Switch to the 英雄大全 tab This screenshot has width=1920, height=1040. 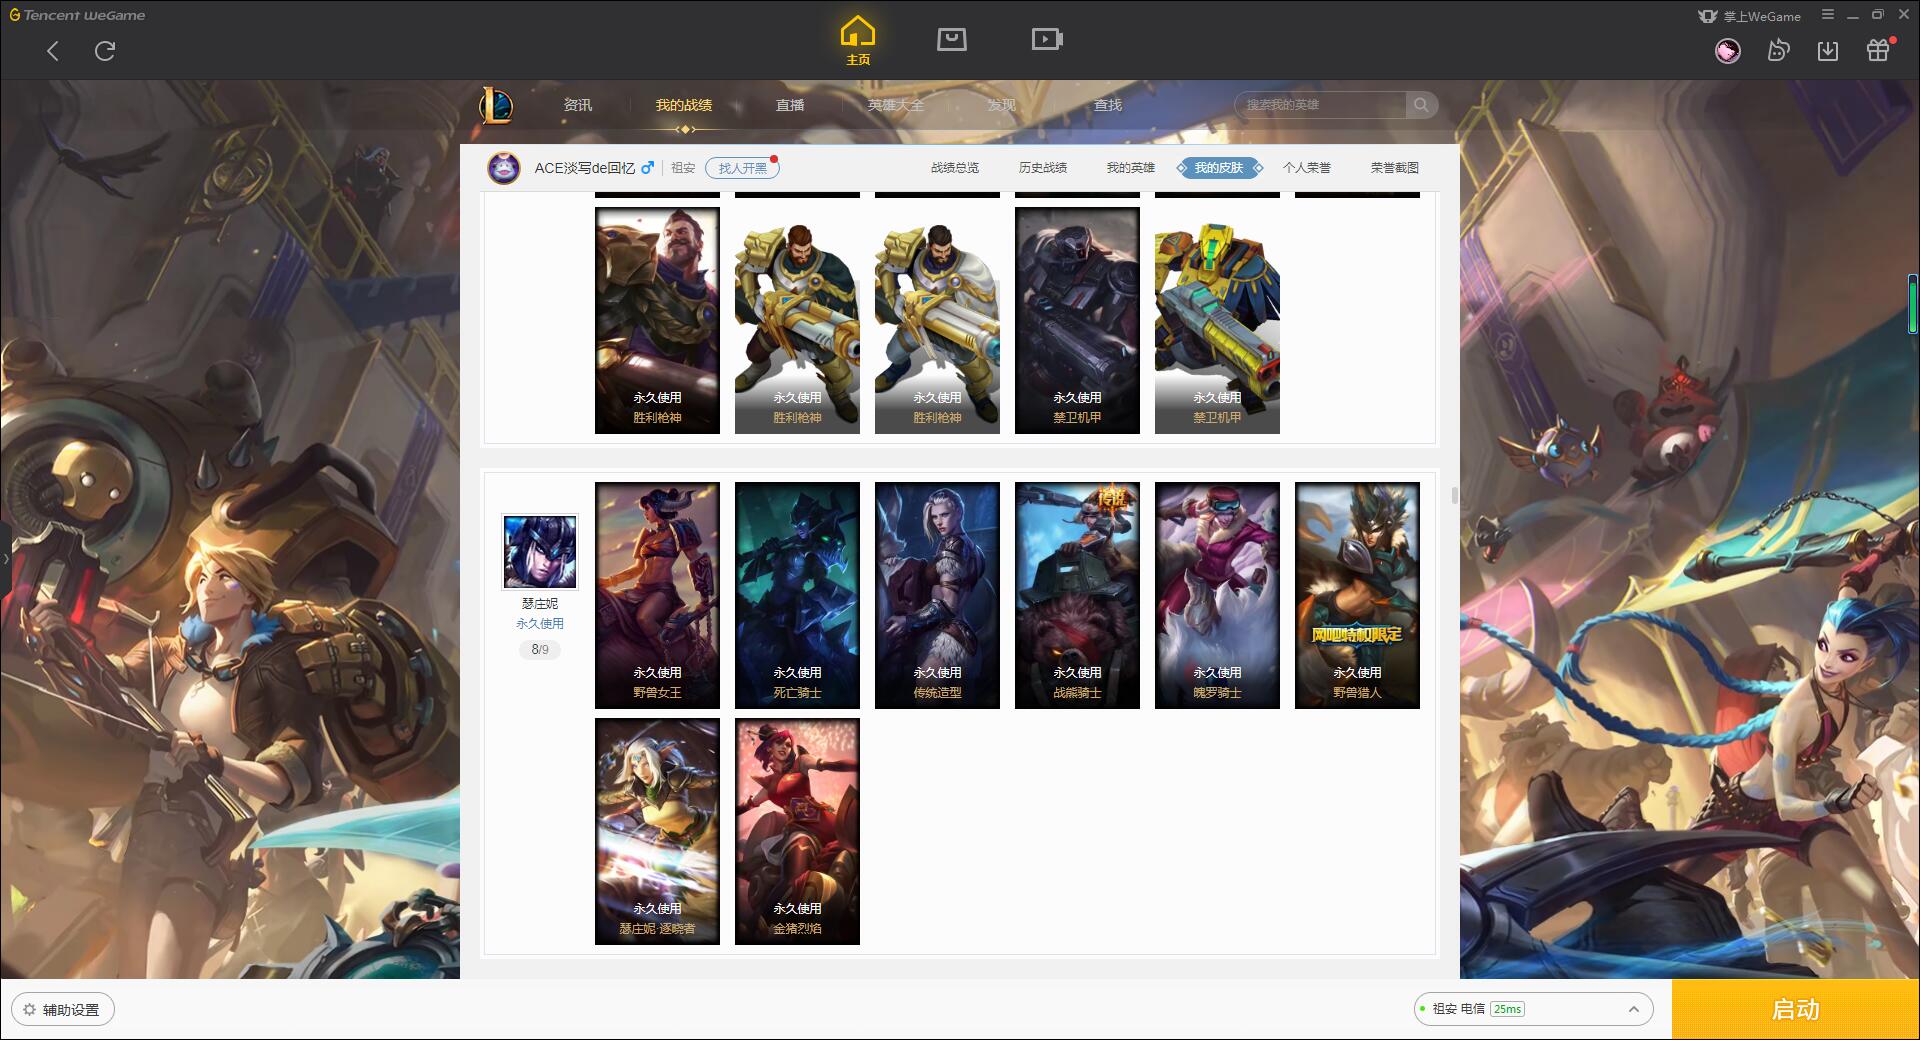(x=896, y=105)
